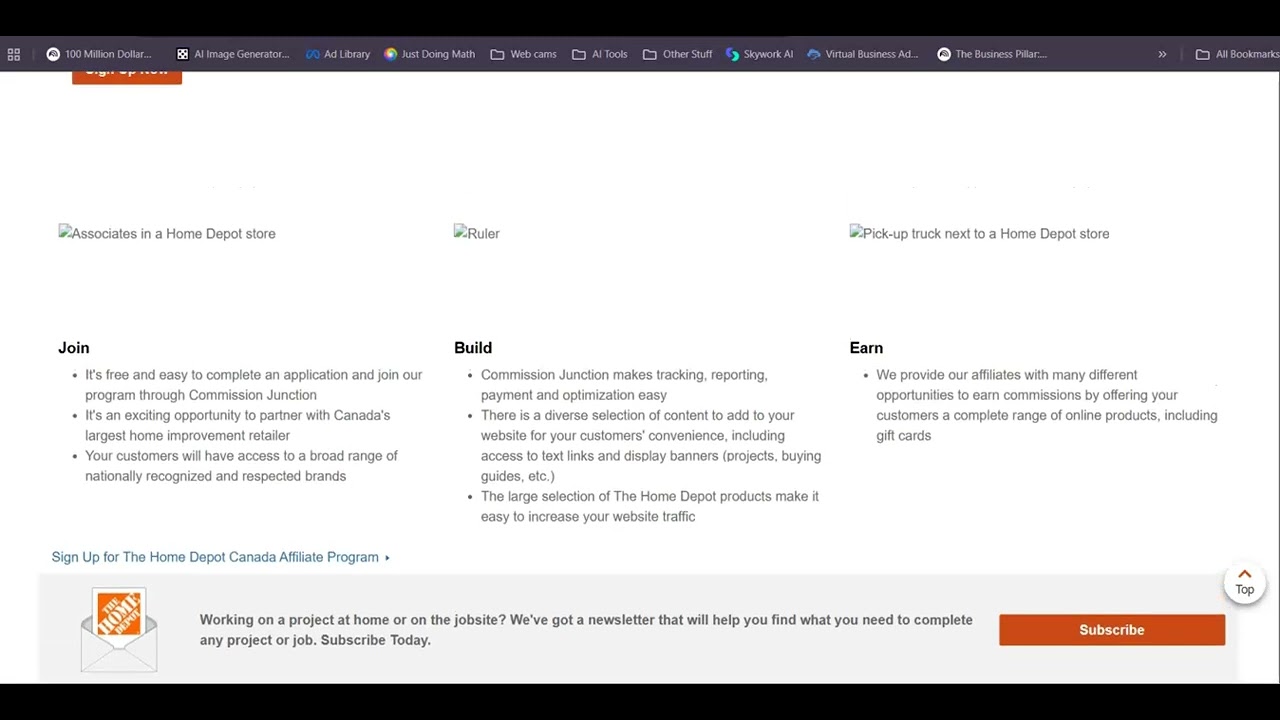Screen dimensions: 1280x720
Task: Click the 100 Million Dollar bookmark favicon
Action: [53, 54]
